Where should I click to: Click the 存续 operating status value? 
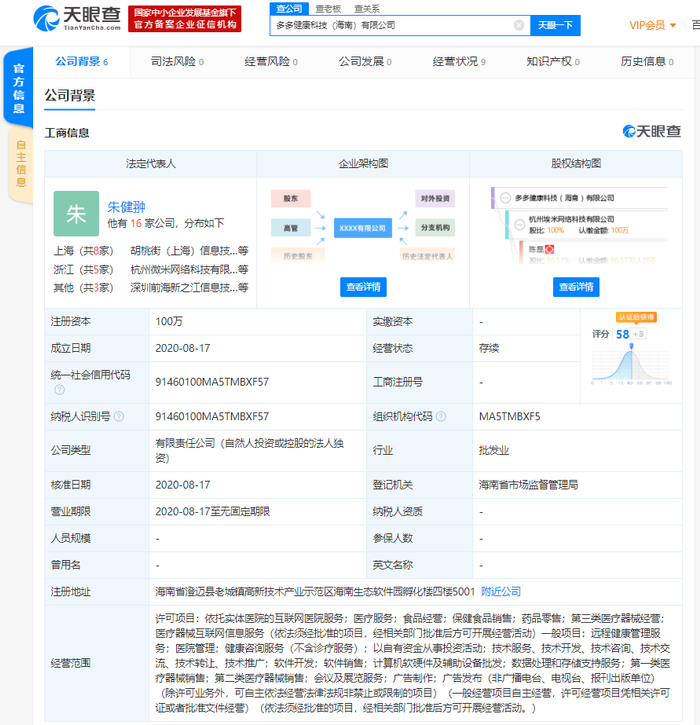click(489, 348)
